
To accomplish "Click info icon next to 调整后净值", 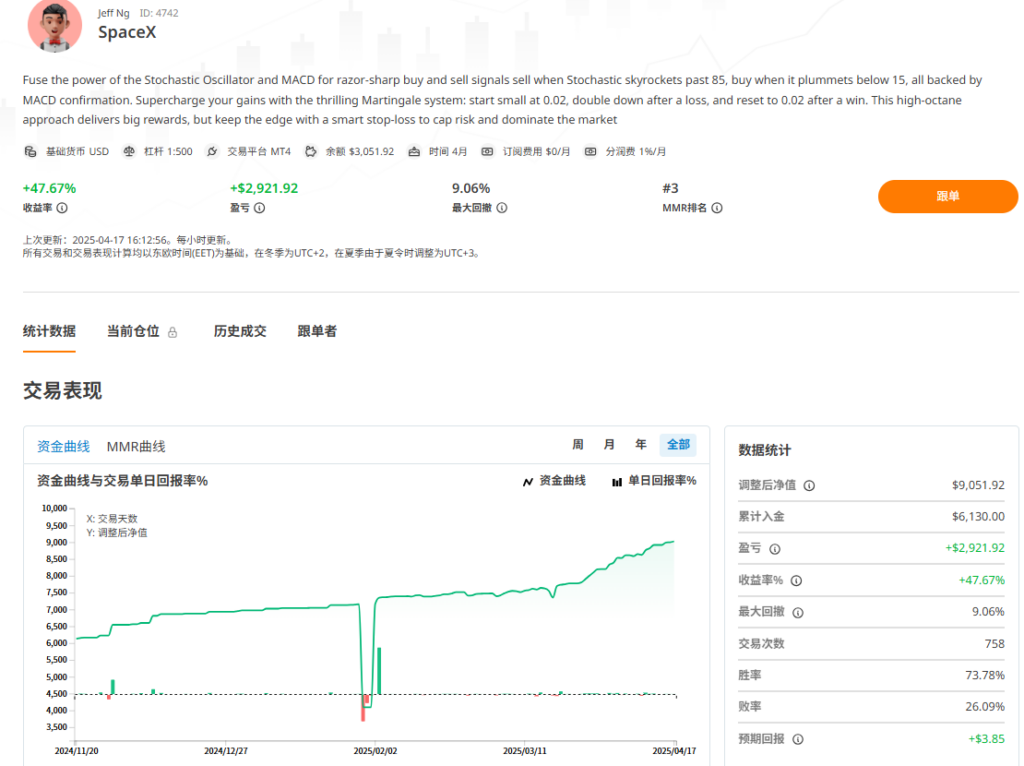I will [809, 485].
